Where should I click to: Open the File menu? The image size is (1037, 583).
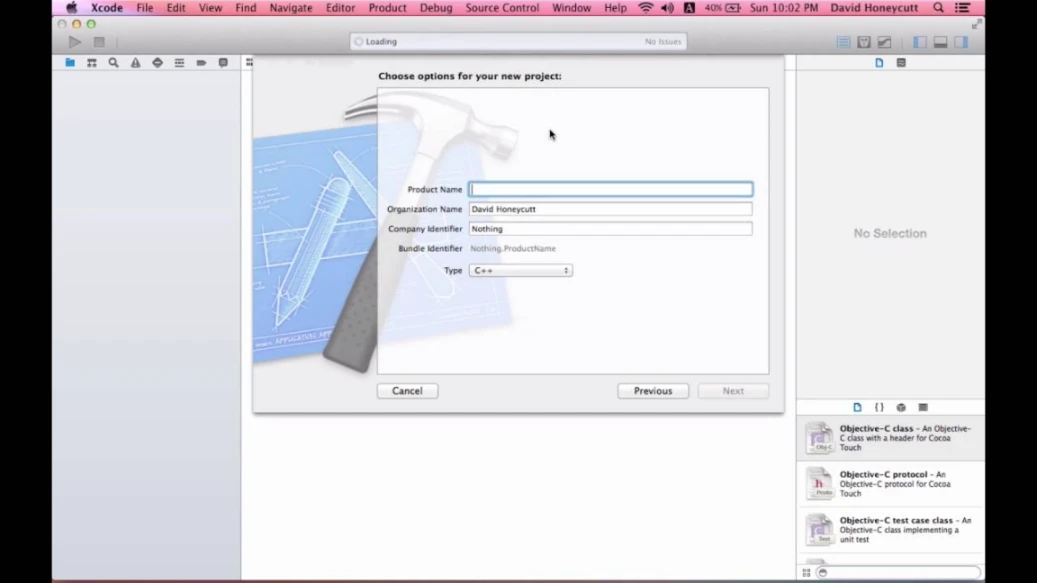point(145,8)
